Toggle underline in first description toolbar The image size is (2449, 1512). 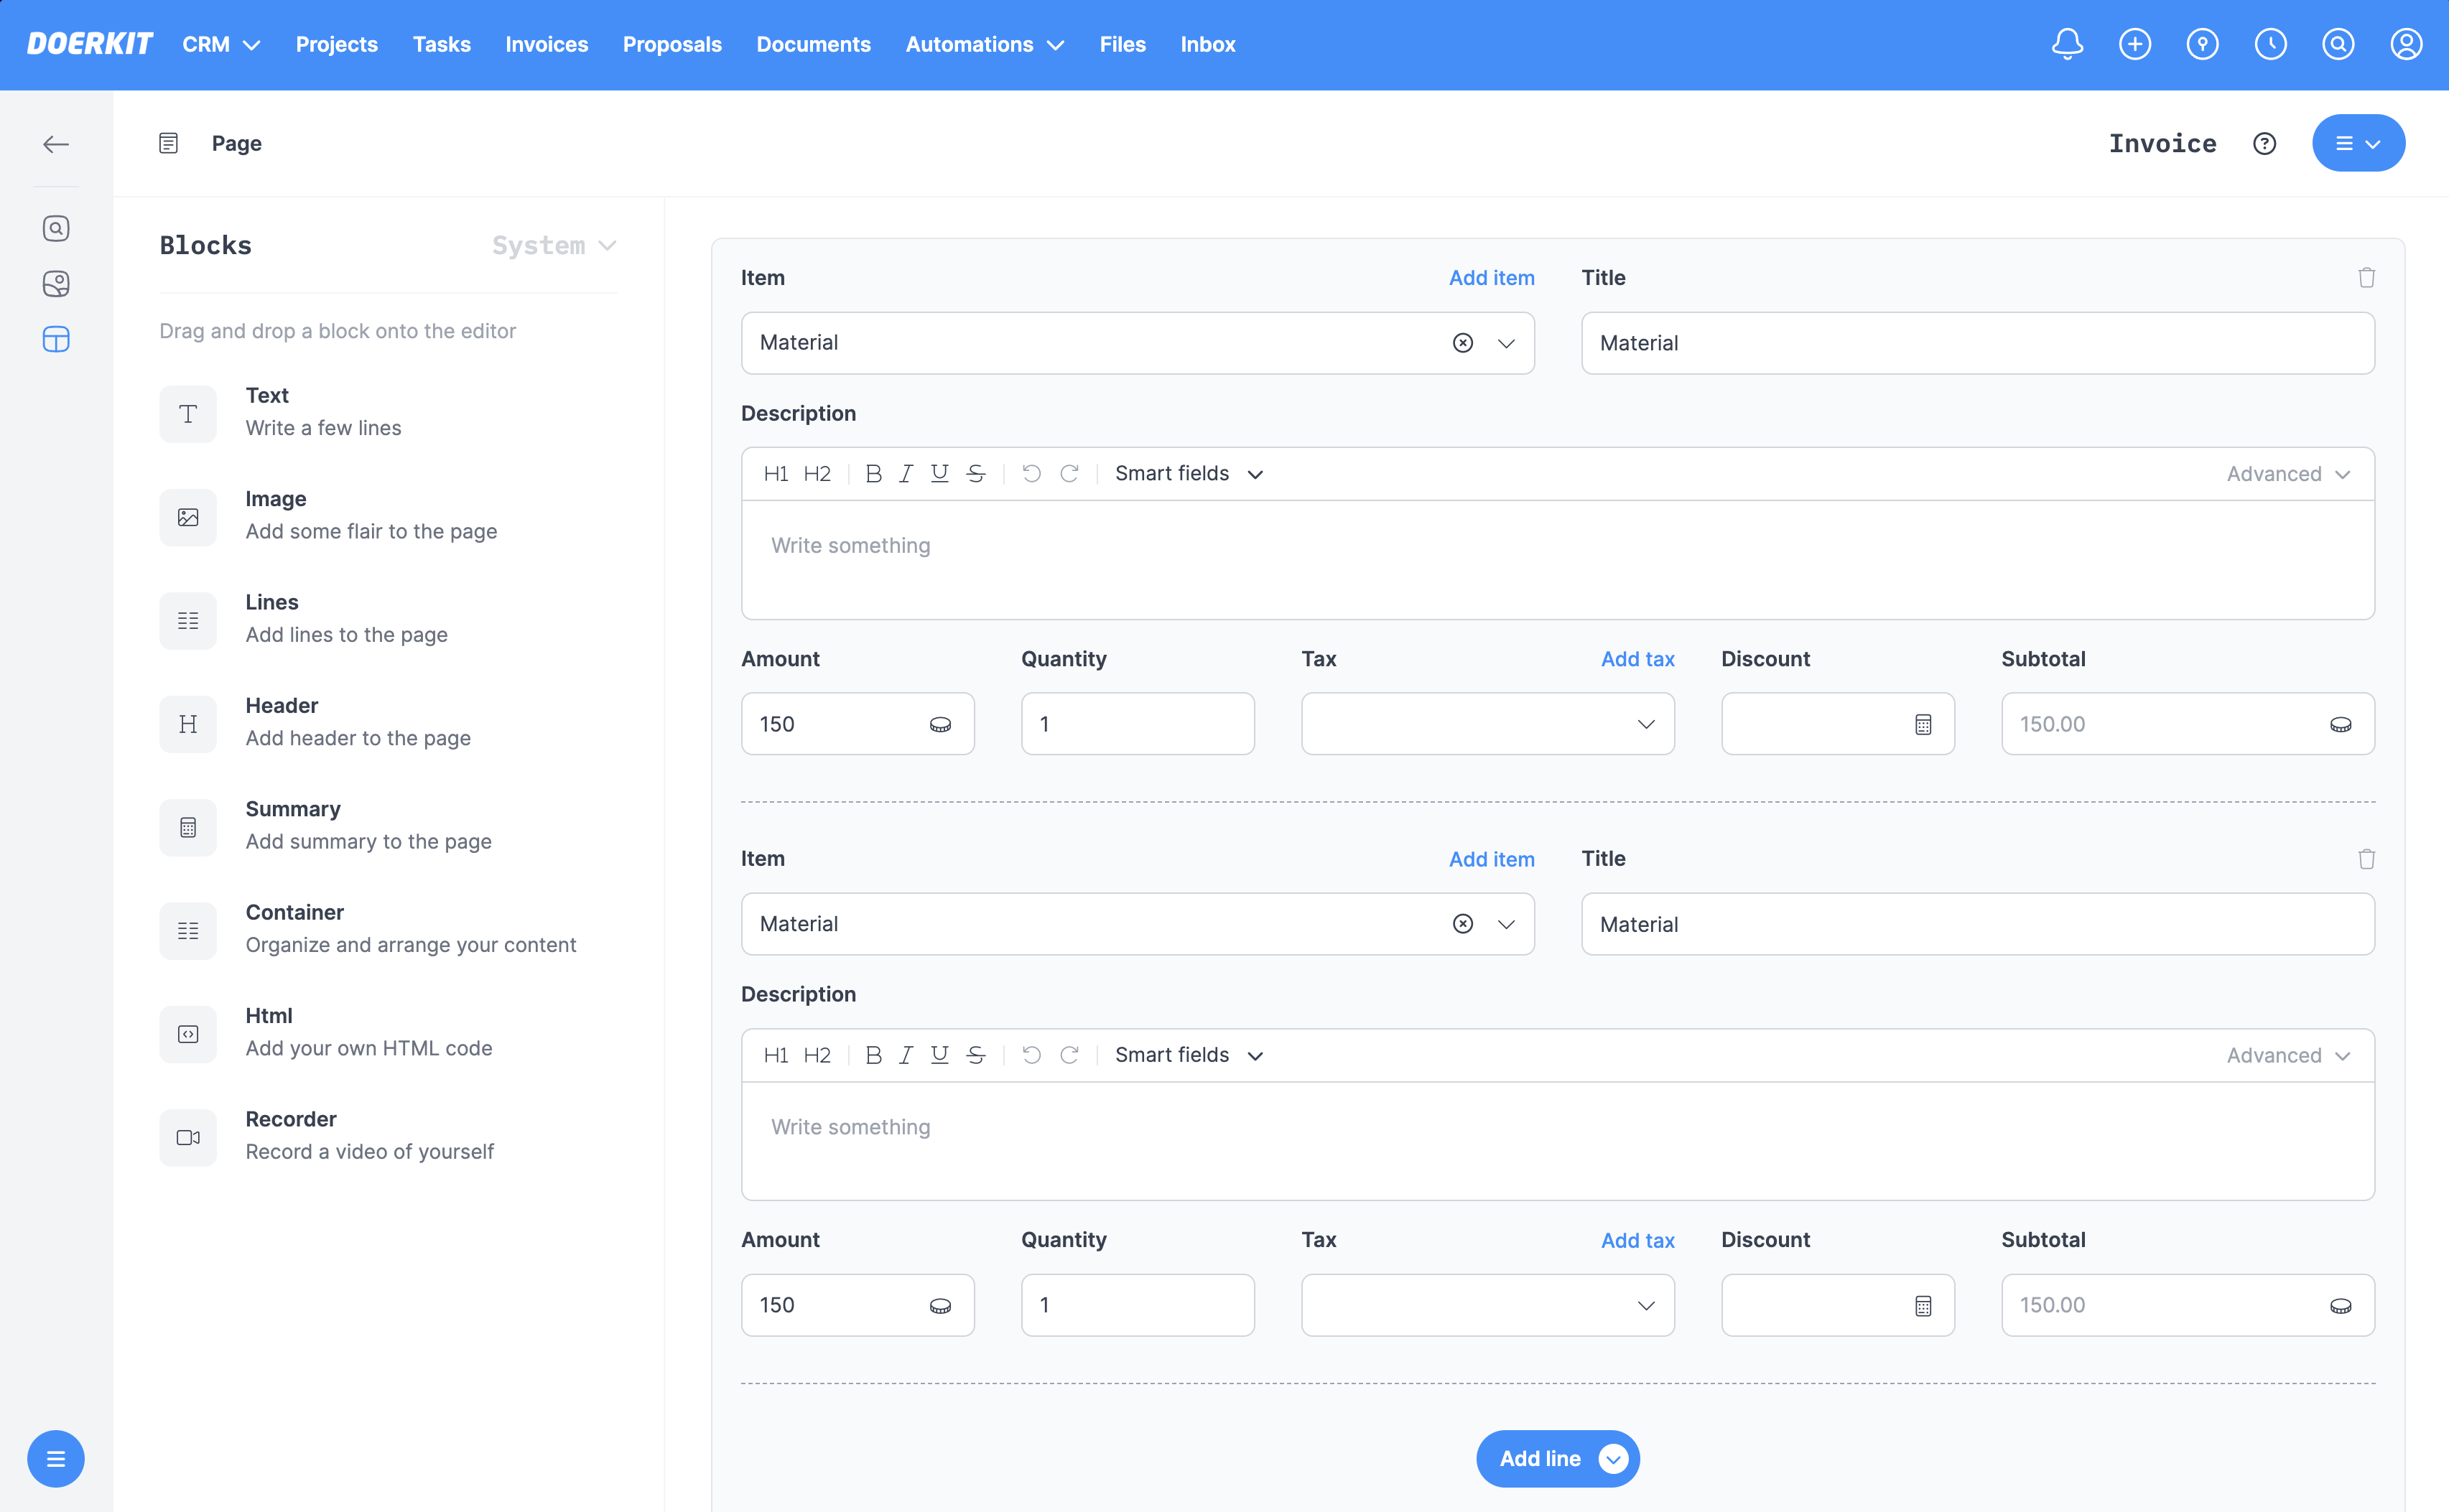click(x=939, y=474)
